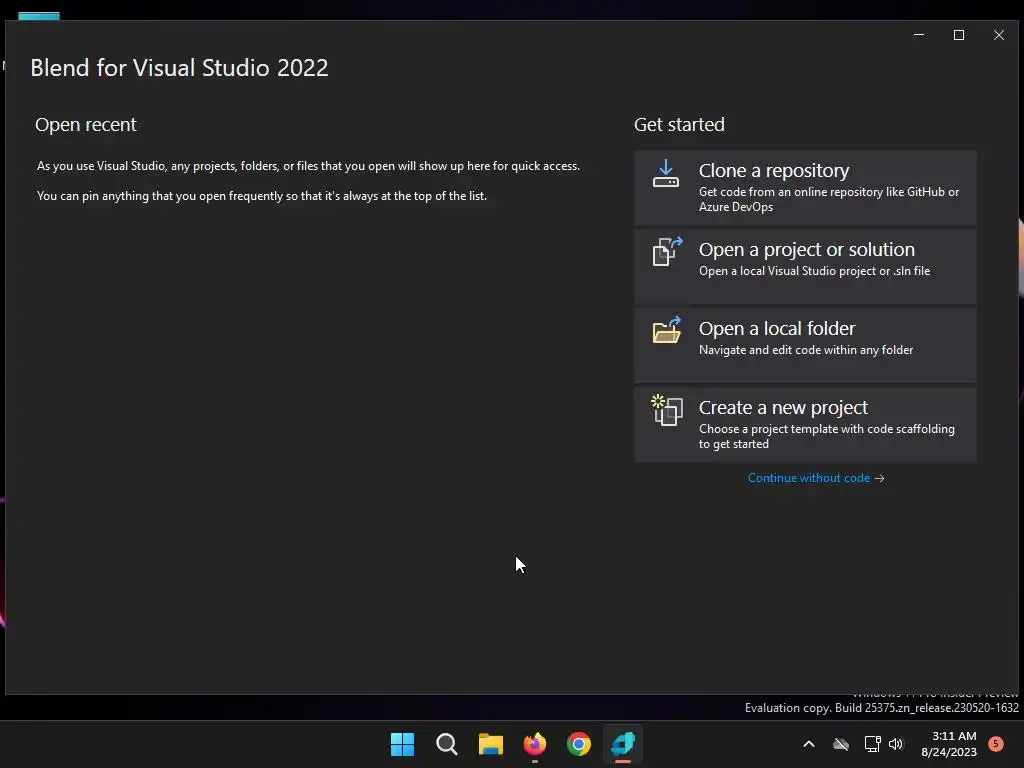Start Create a new project title
Image resolution: width=1024 pixels, height=768 pixels.
(783, 408)
